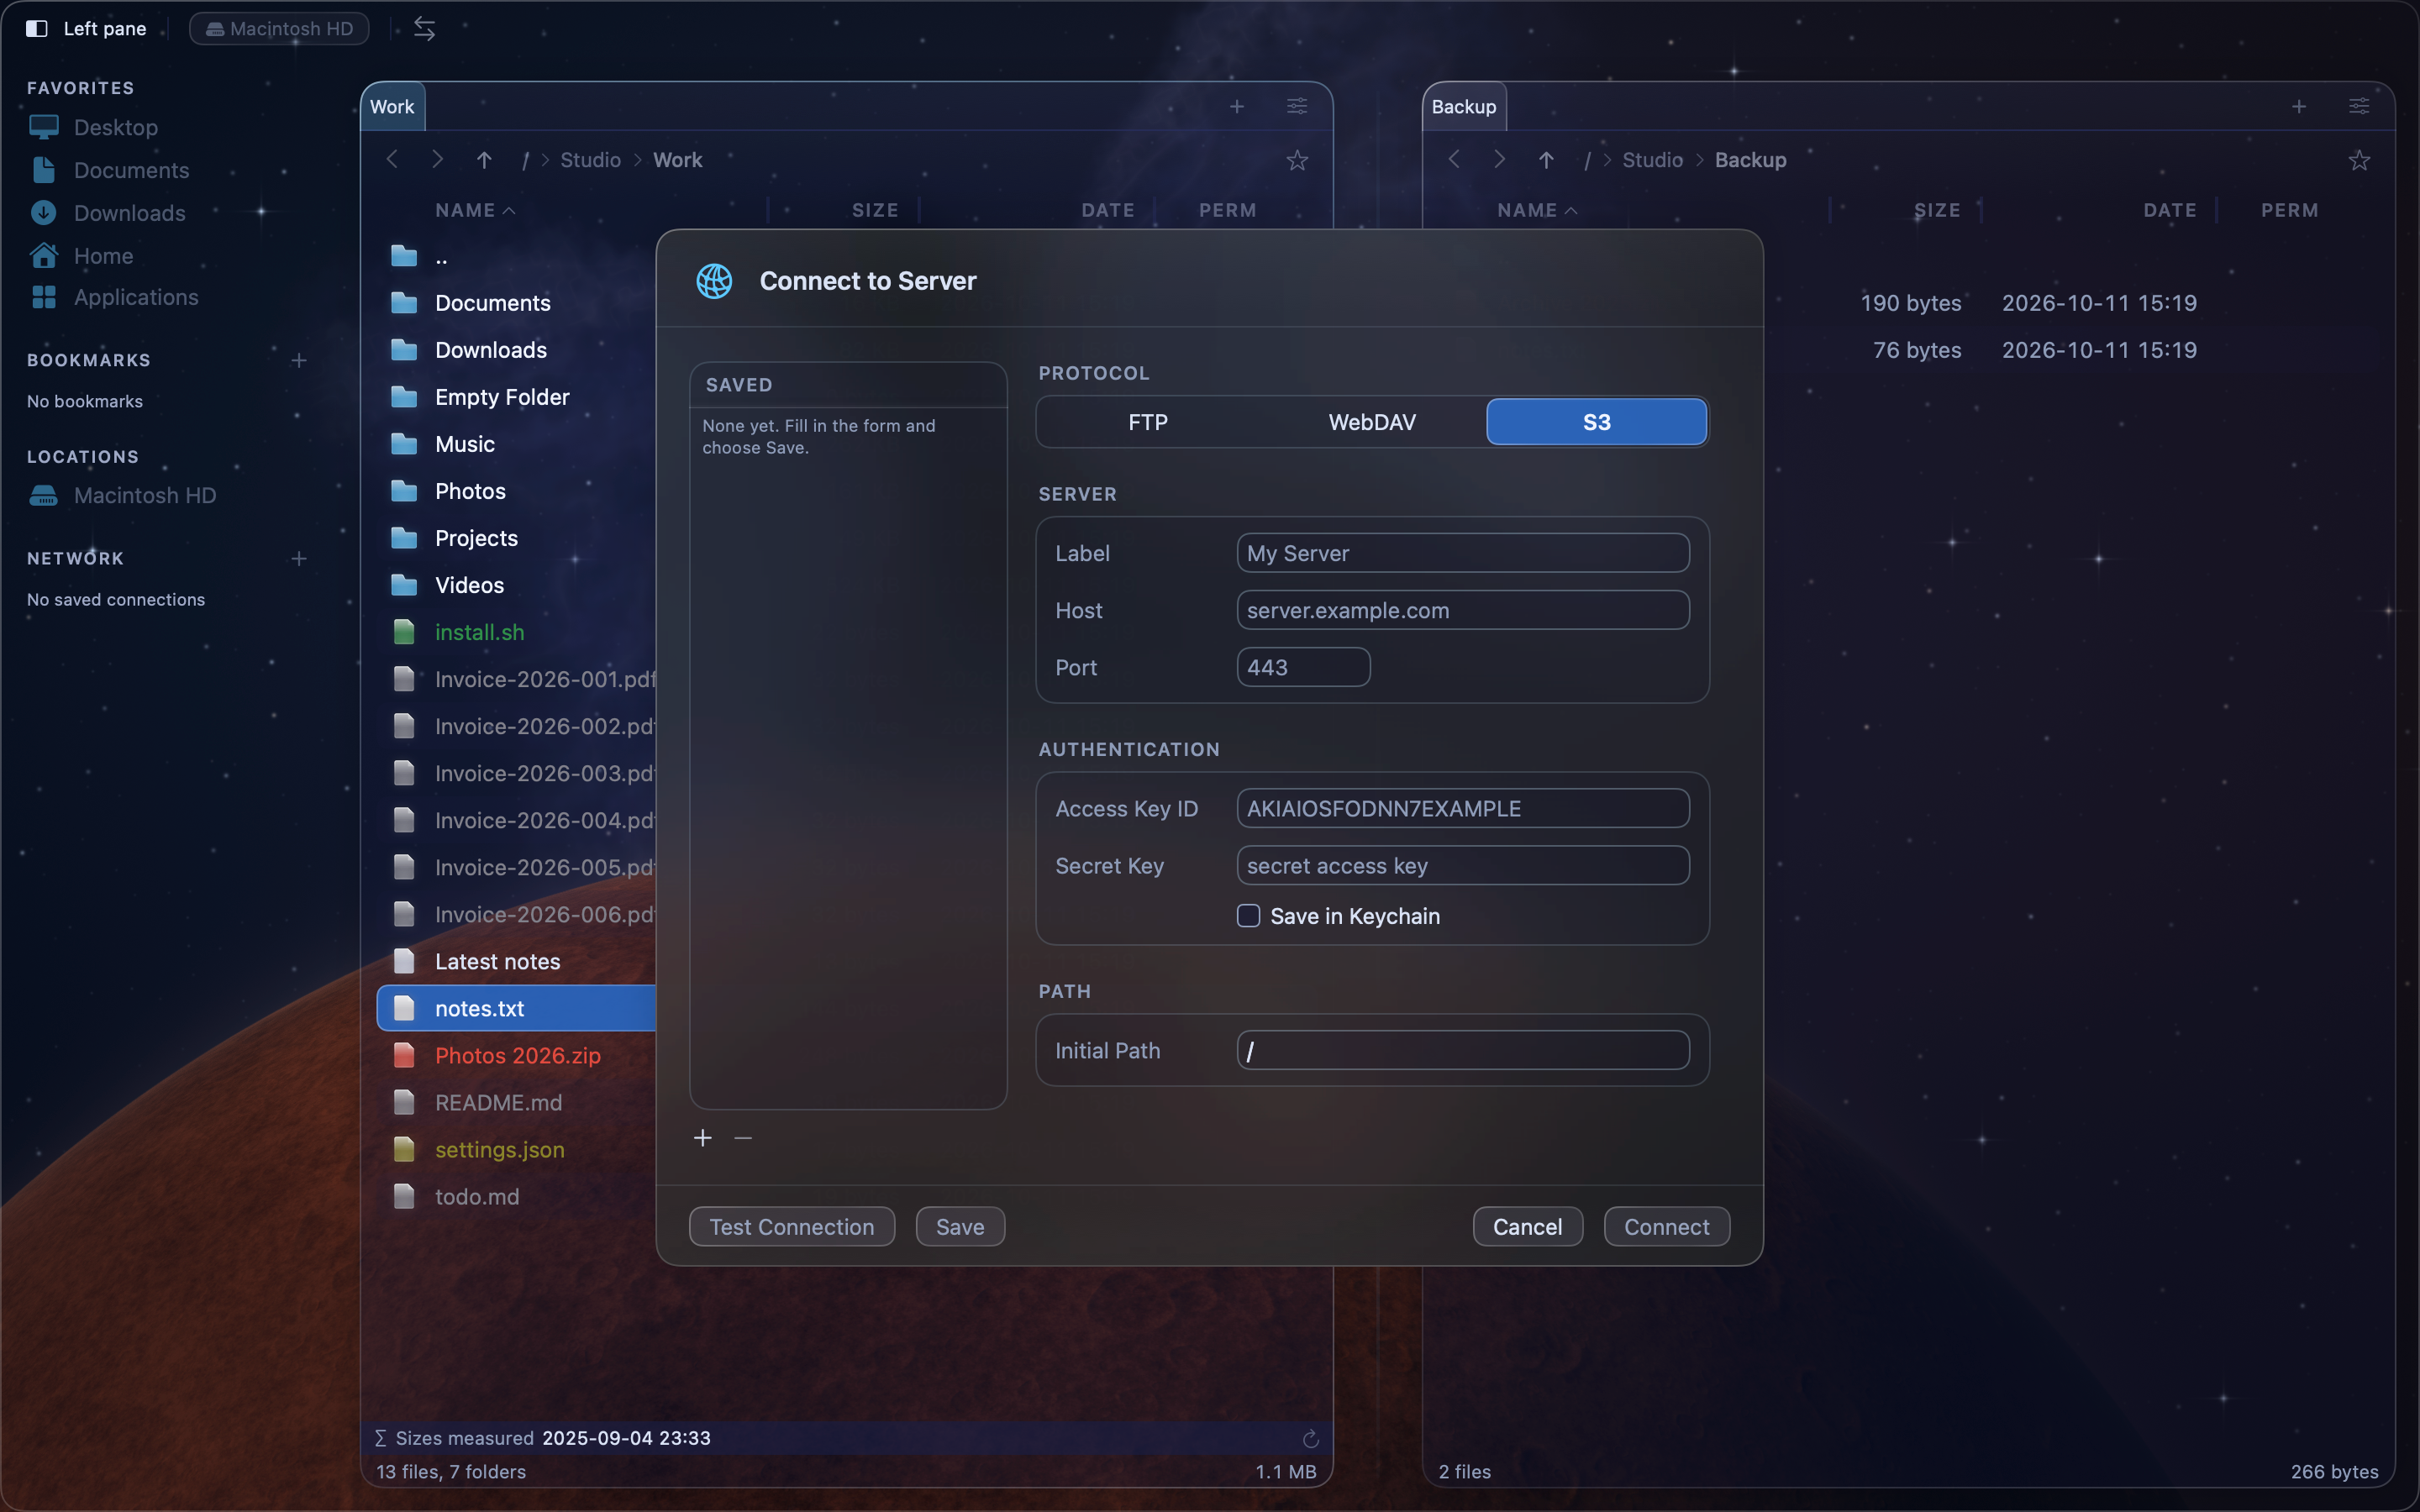Sort Work pane by Name column
This screenshot has height=1512, width=2420.
click(x=475, y=210)
